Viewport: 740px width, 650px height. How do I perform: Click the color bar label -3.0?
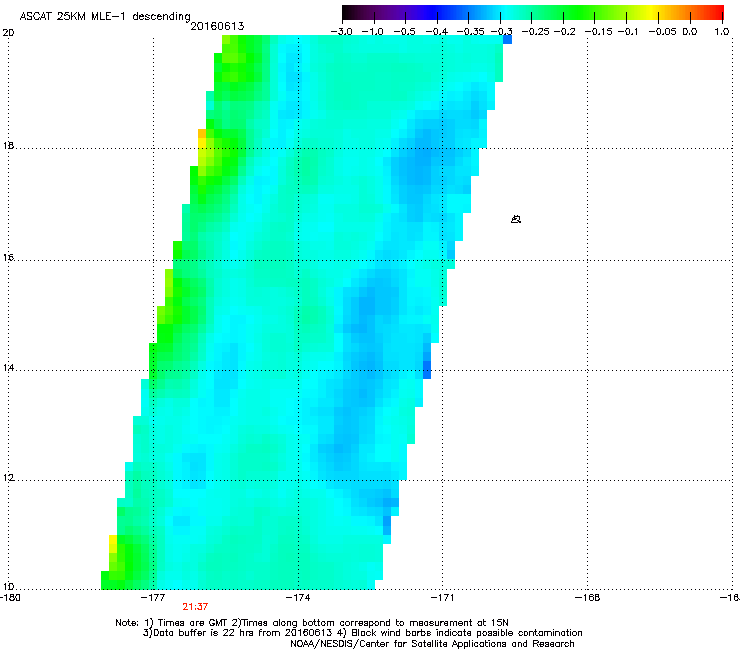pyautogui.click(x=341, y=32)
